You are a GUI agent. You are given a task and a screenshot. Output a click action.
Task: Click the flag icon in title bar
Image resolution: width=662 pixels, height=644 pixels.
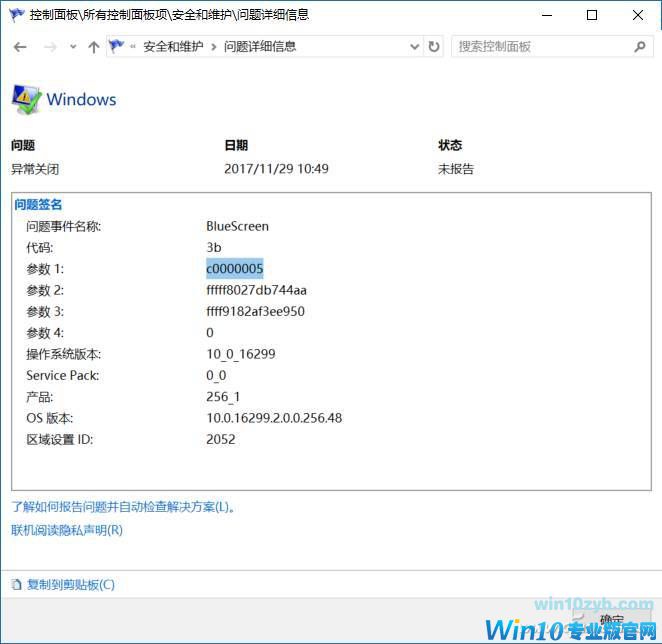17,15
